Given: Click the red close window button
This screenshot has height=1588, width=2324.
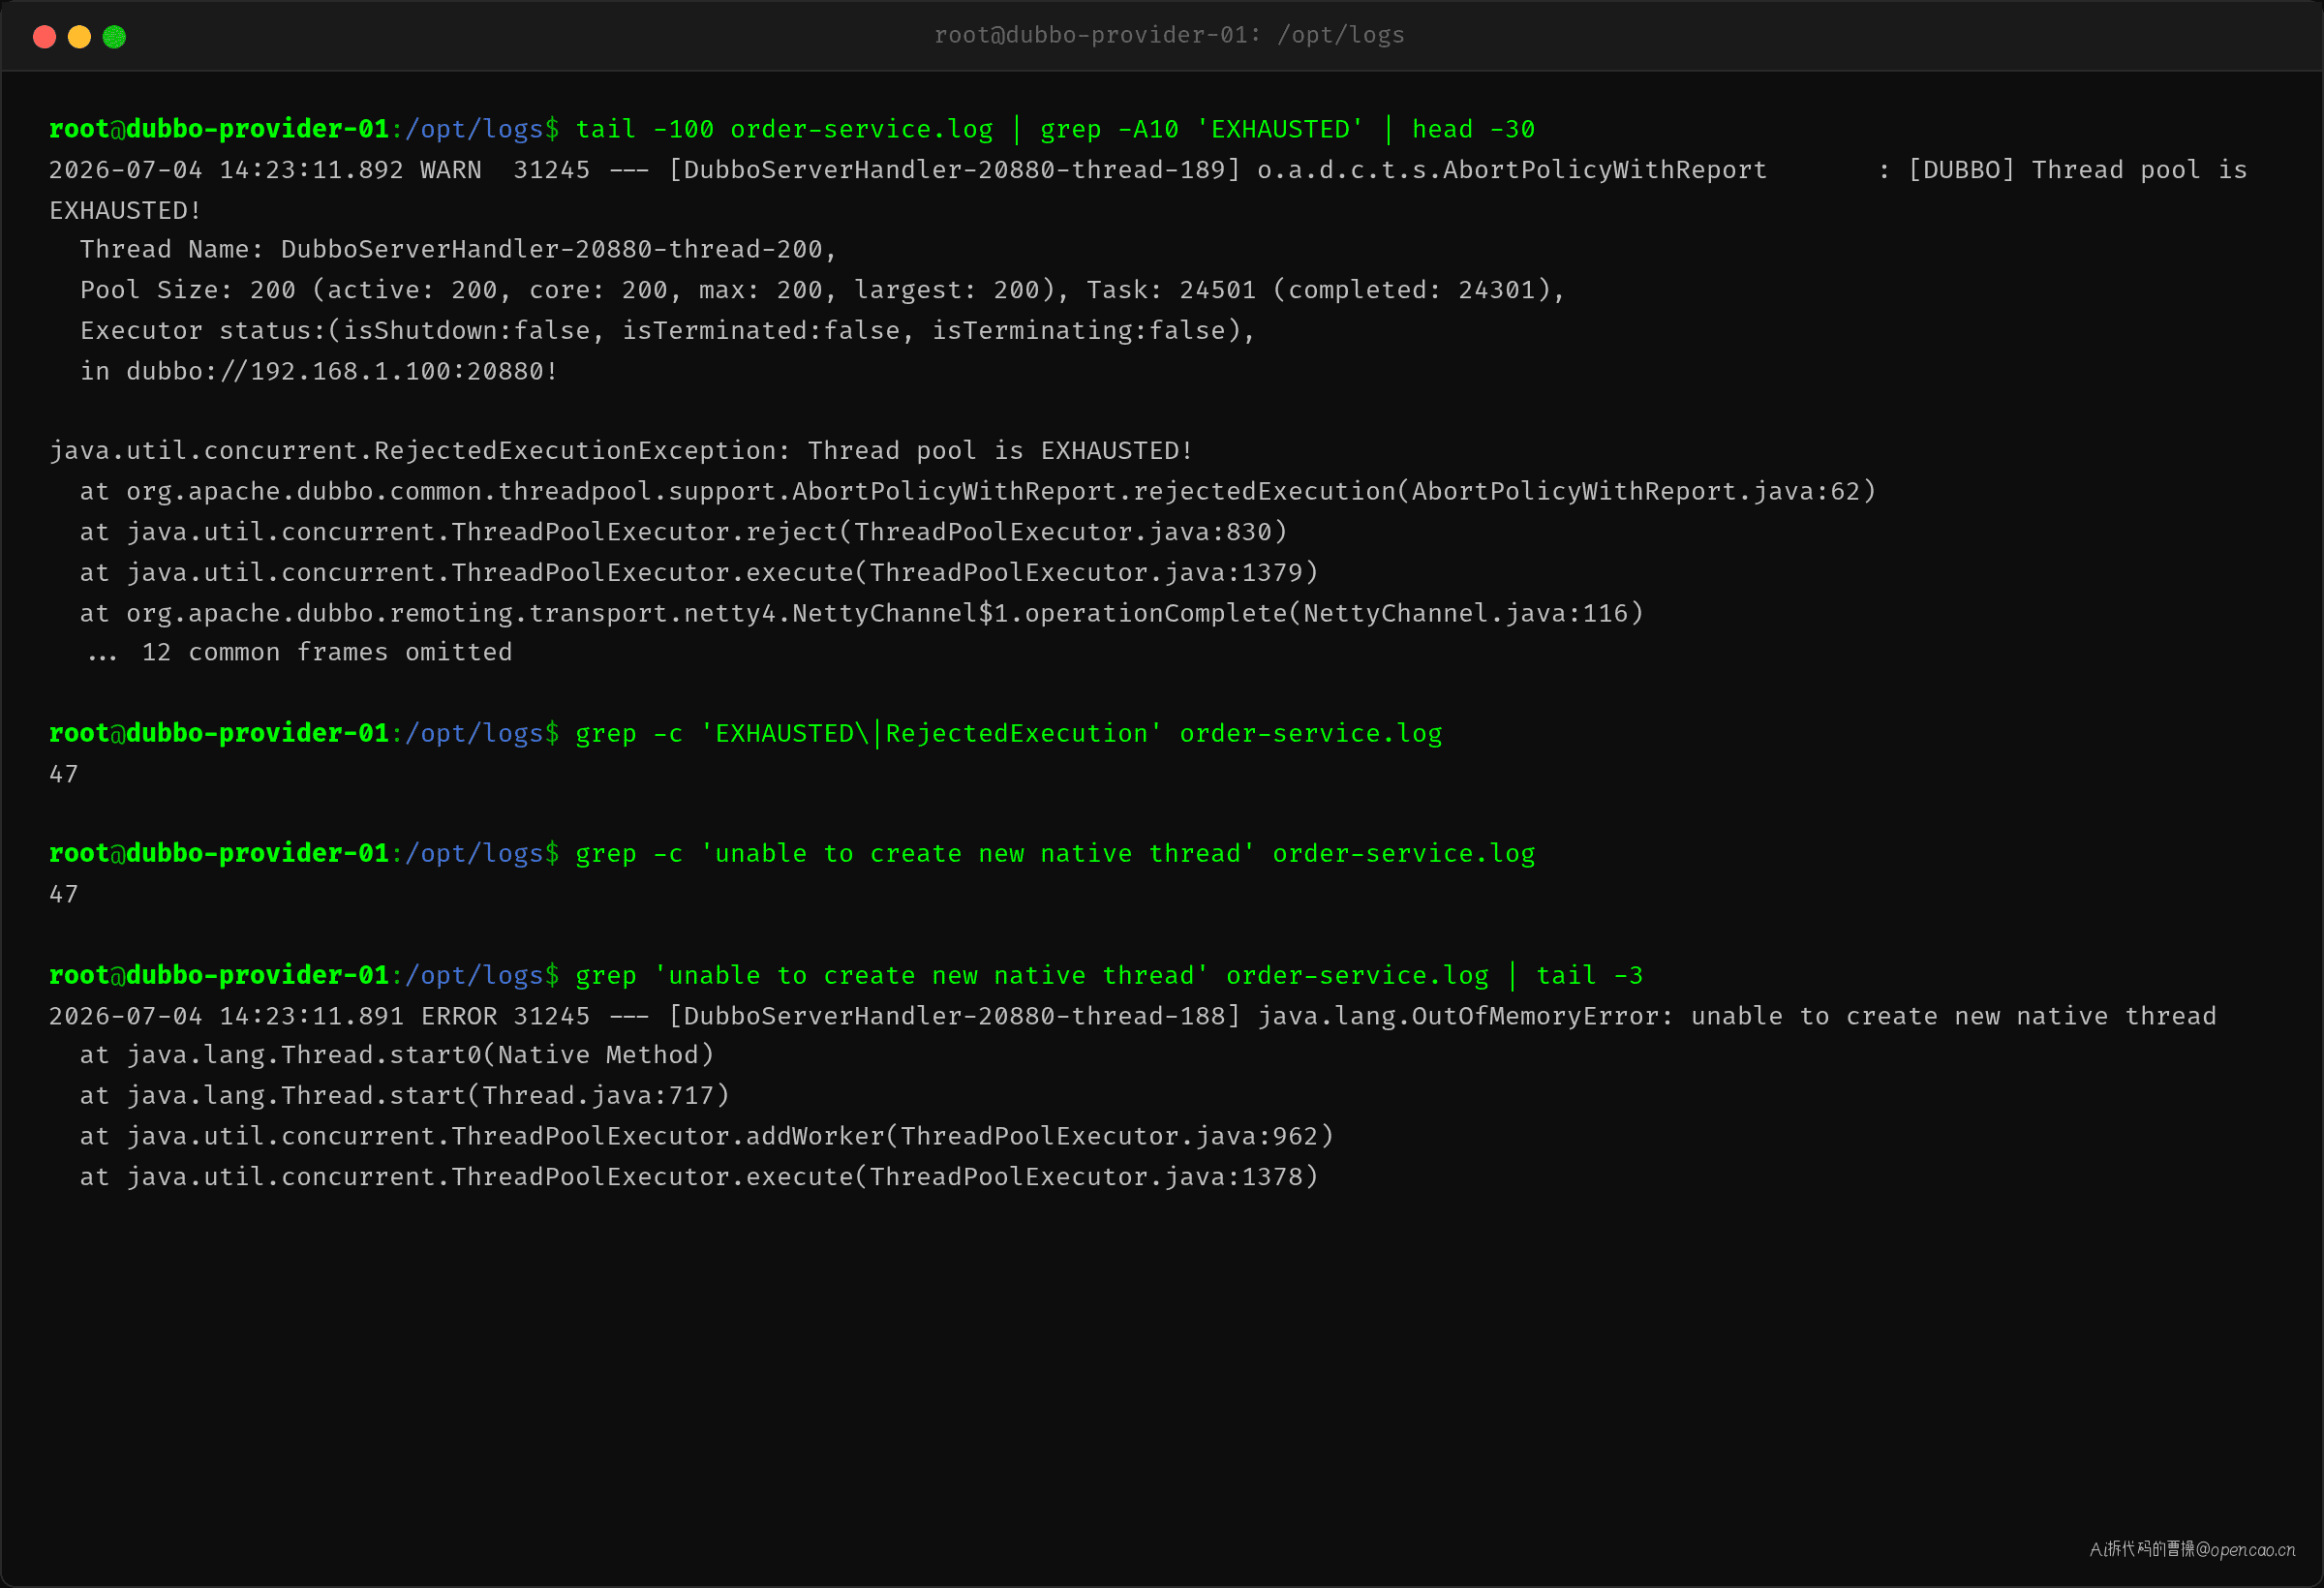Looking at the screenshot, I should [44, 37].
